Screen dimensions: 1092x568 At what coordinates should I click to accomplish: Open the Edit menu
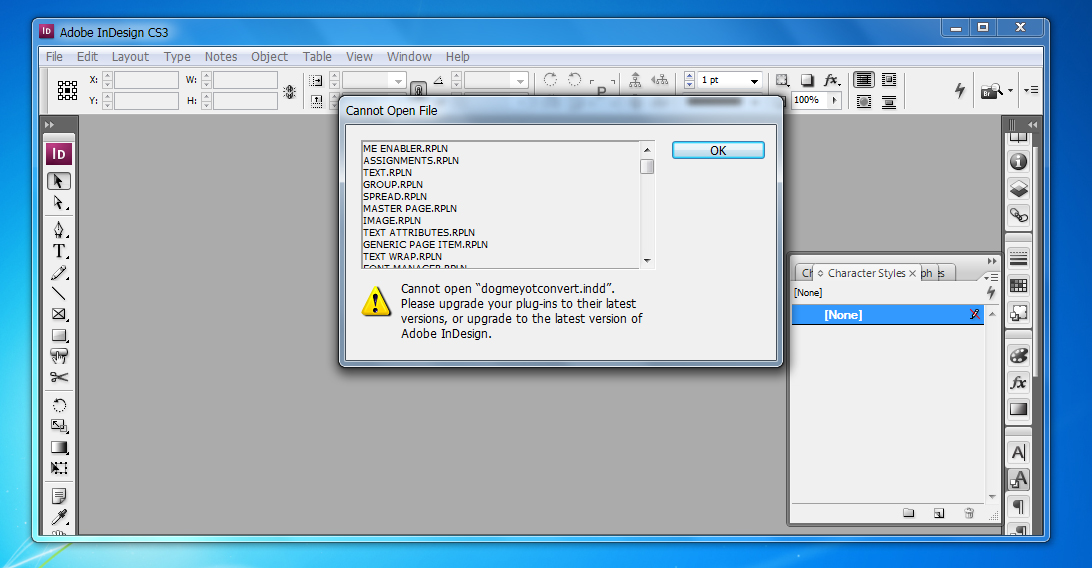87,56
